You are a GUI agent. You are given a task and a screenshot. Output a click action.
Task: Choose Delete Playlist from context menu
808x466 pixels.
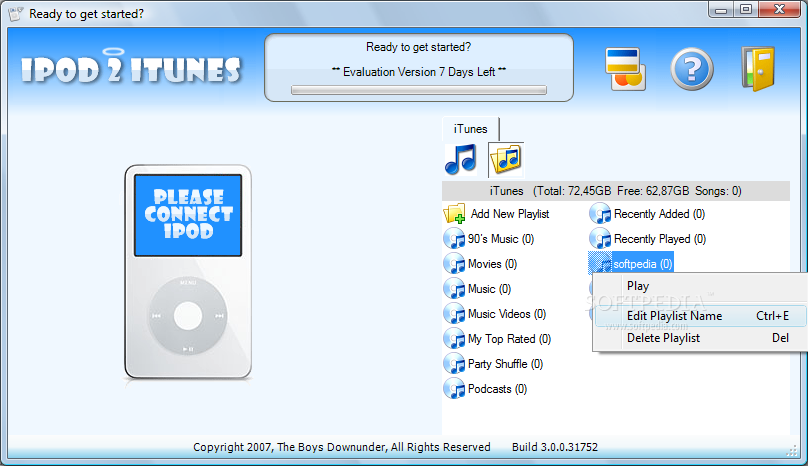[663, 338]
